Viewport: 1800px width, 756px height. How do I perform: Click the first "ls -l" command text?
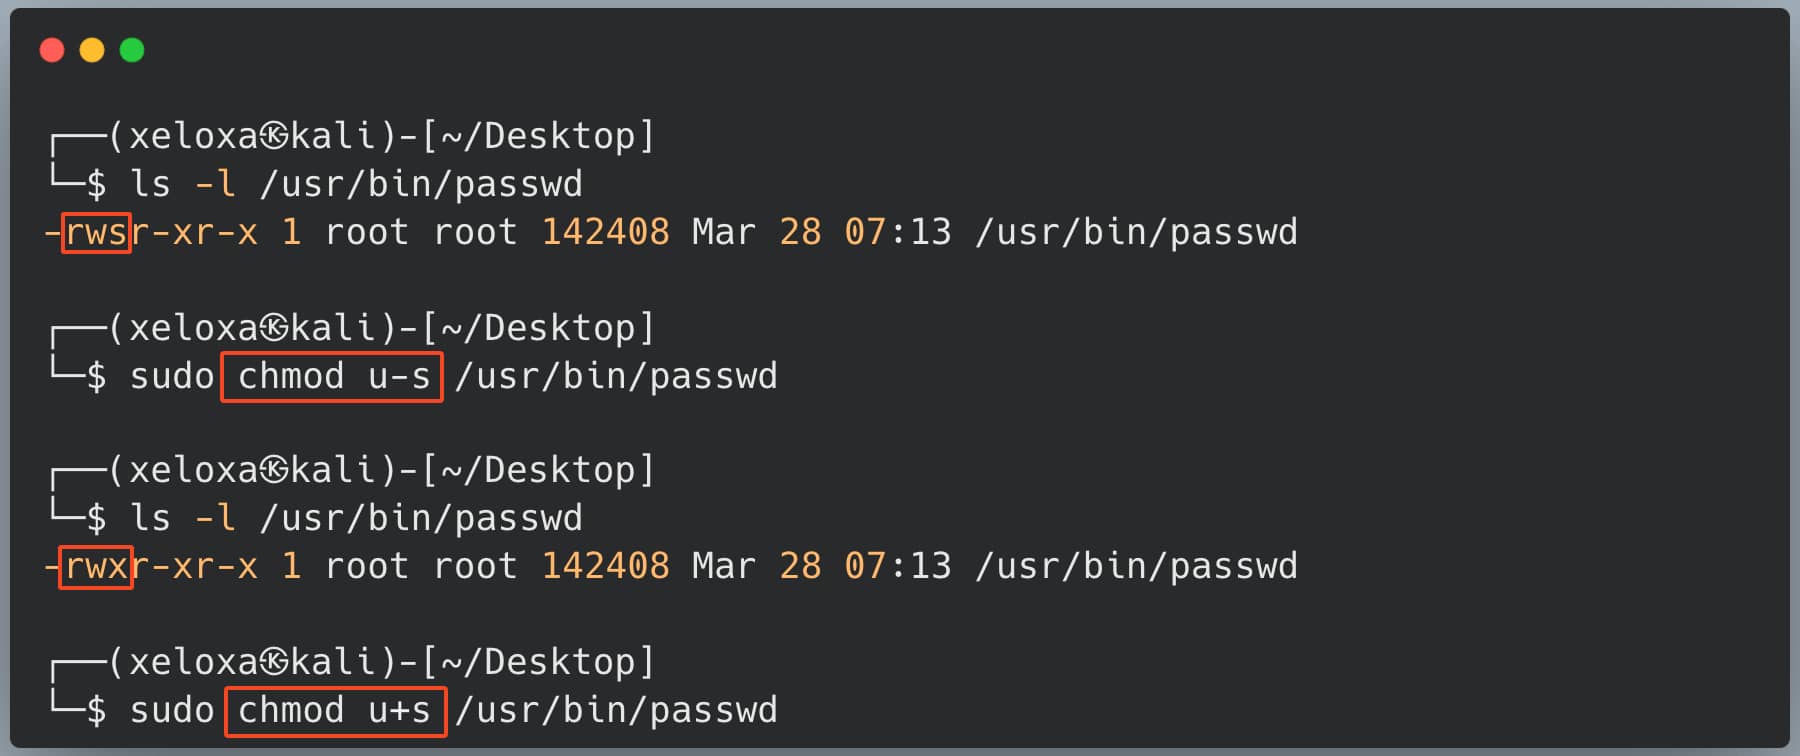pos(182,185)
